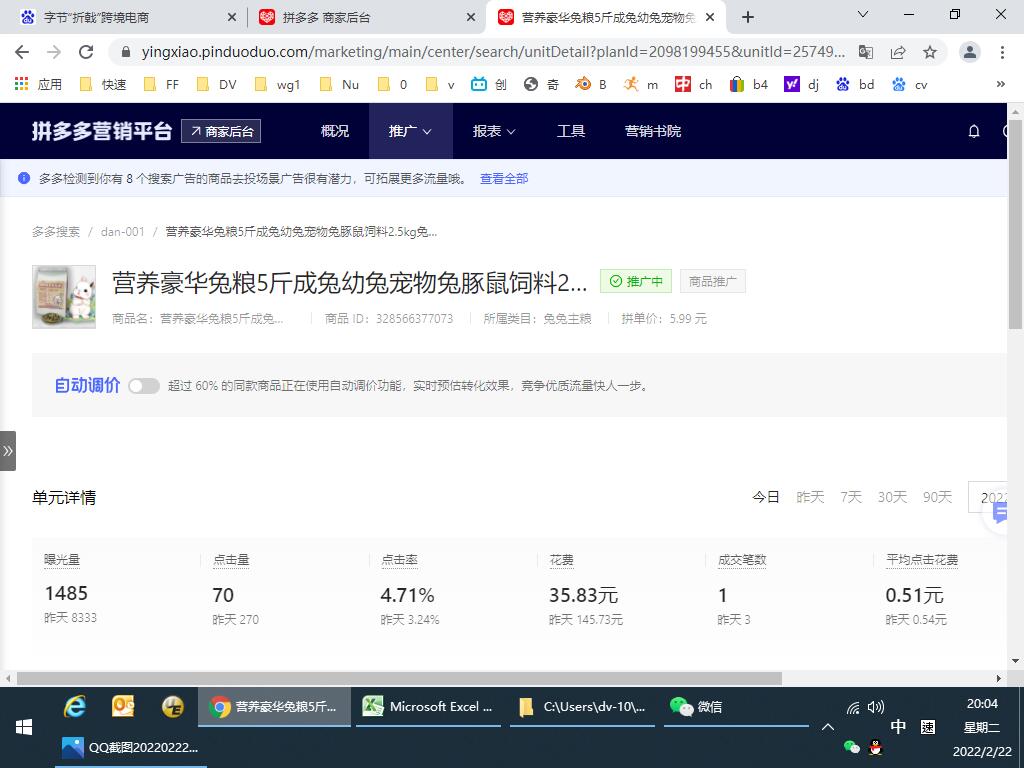
Task: Open the QQ截图 taskbar item
Action: coord(131,747)
